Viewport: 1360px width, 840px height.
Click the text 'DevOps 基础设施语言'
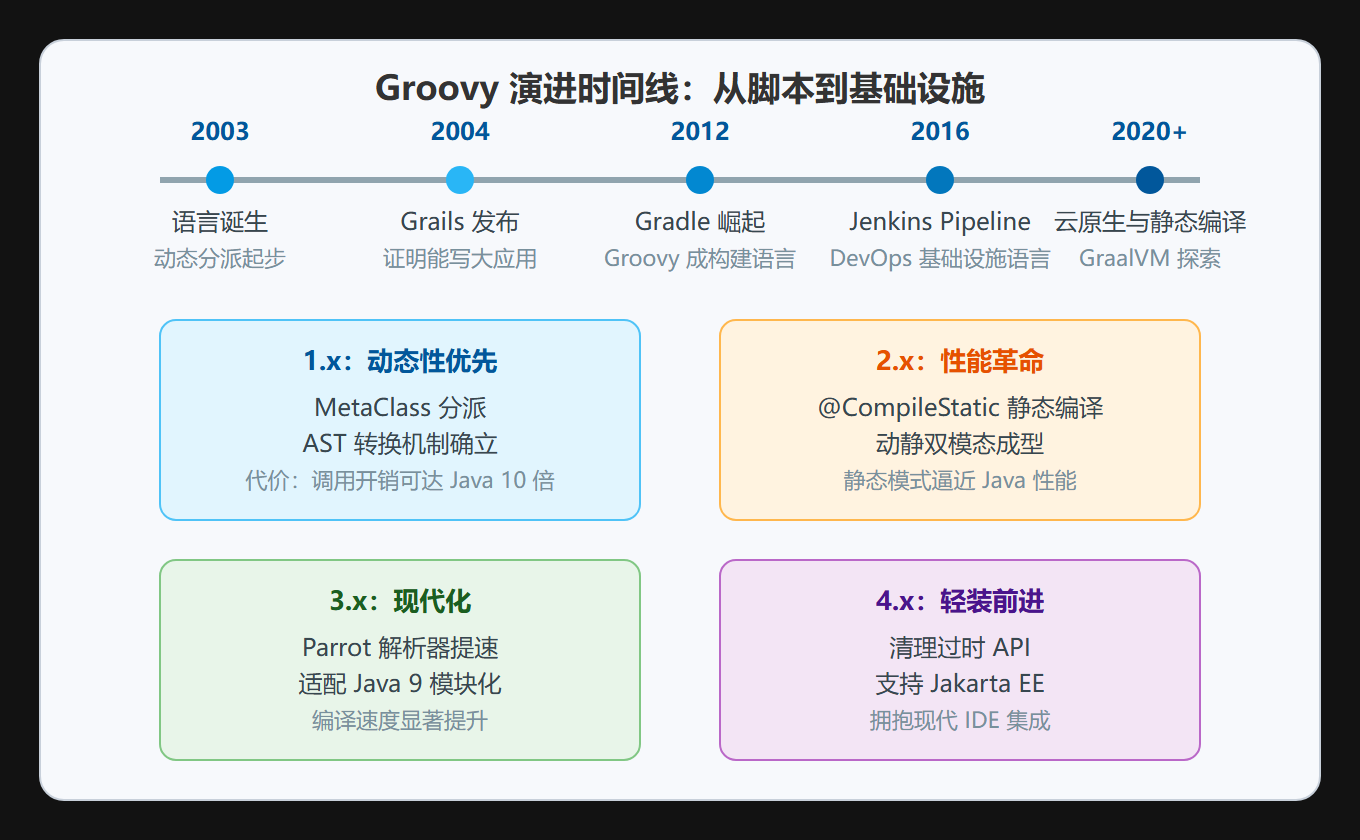pos(940,259)
